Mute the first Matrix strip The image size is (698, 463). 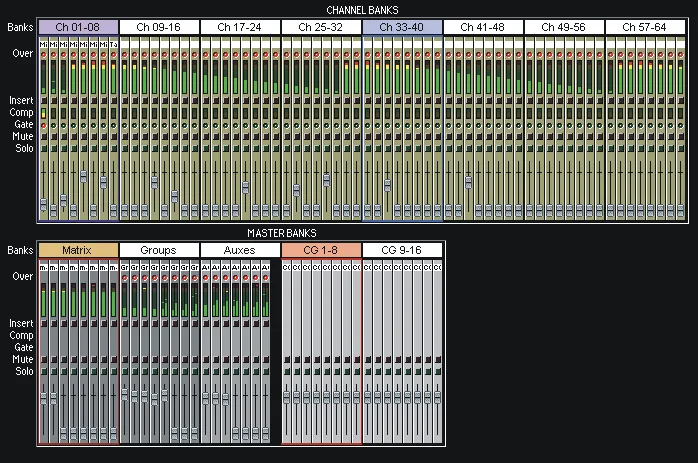tap(44, 359)
